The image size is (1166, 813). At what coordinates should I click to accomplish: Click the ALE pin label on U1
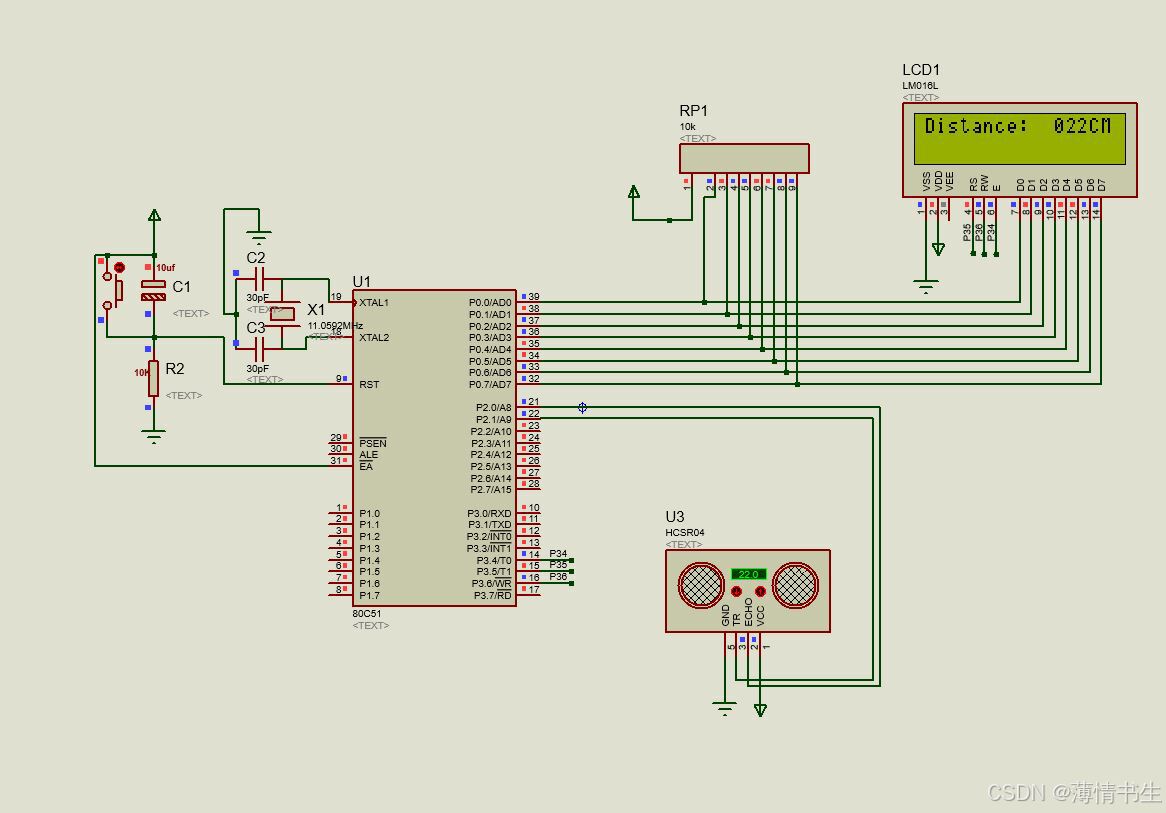click(x=369, y=455)
